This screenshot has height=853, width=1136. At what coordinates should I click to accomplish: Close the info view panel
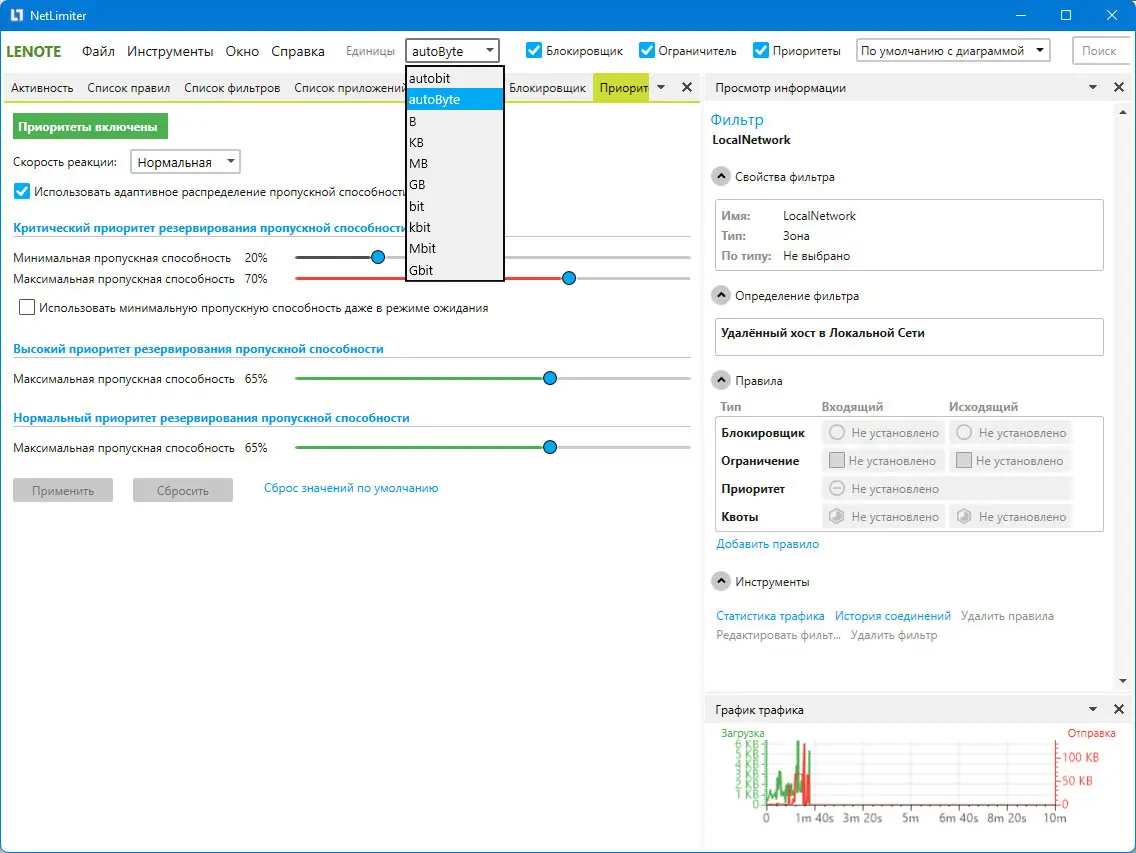1119,87
